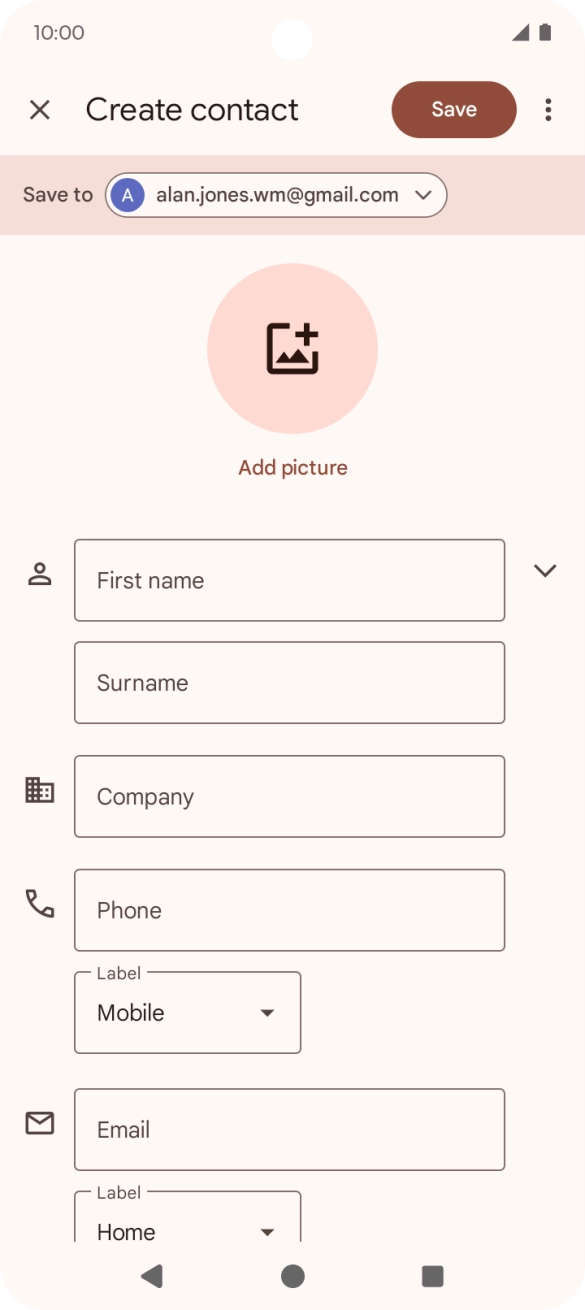Open the three-dot overflow menu
Image resolution: width=585 pixels, height=1310 pixels.
tap(548, 109)
